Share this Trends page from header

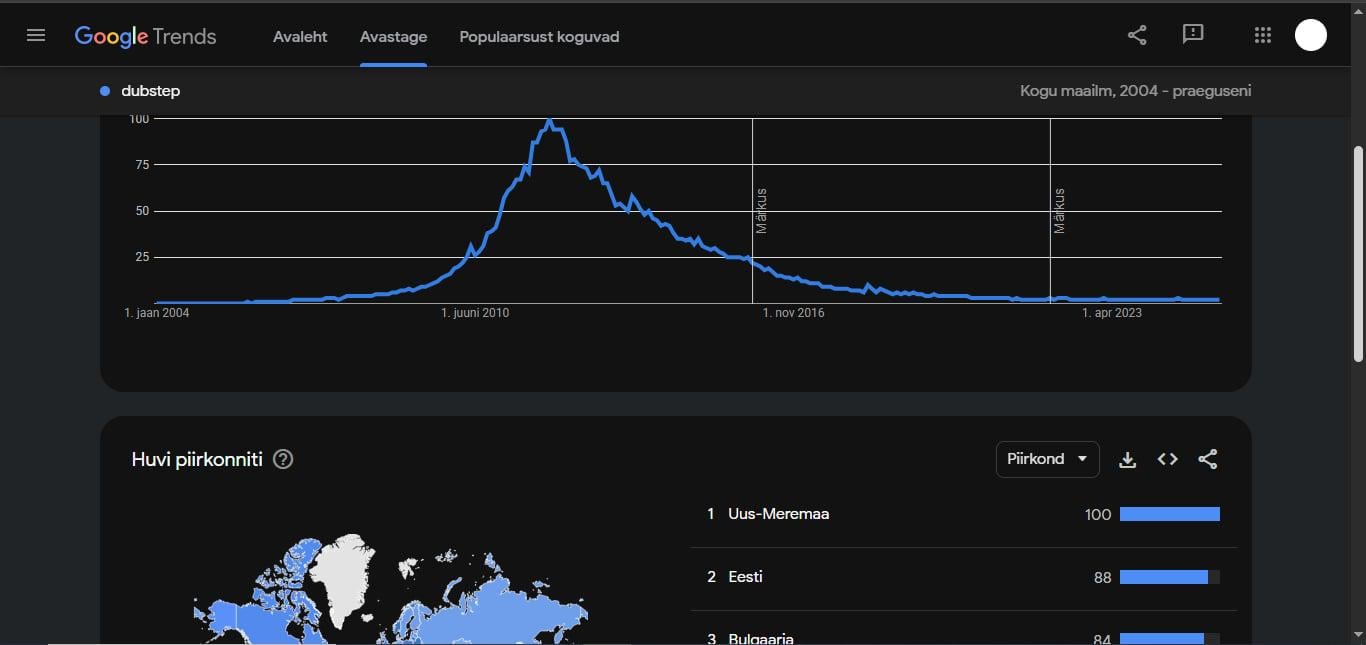pyautogui.click(x=1137, y=35)
